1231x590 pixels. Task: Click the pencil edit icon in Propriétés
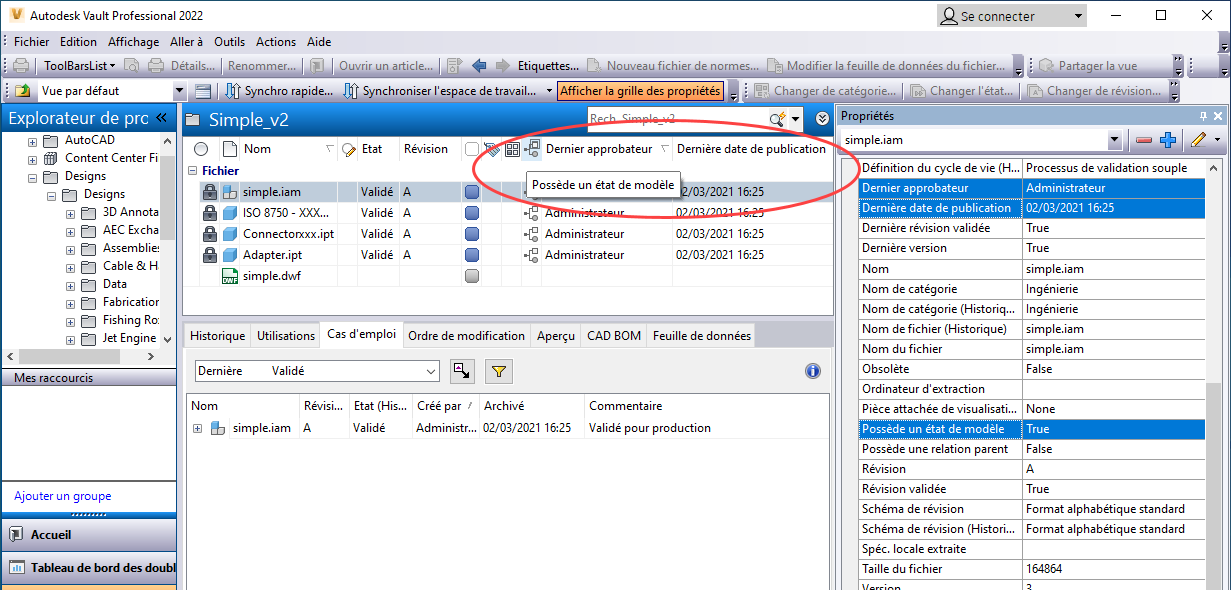(x=1198, y=142)
